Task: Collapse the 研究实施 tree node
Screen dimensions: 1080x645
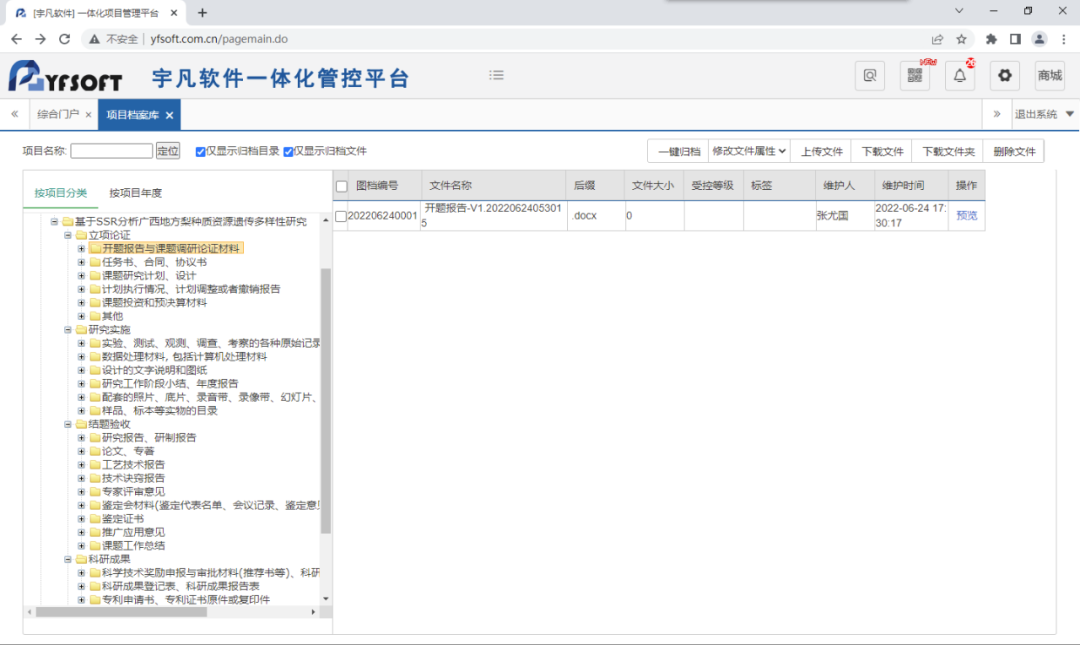Action: coord(68,329)
